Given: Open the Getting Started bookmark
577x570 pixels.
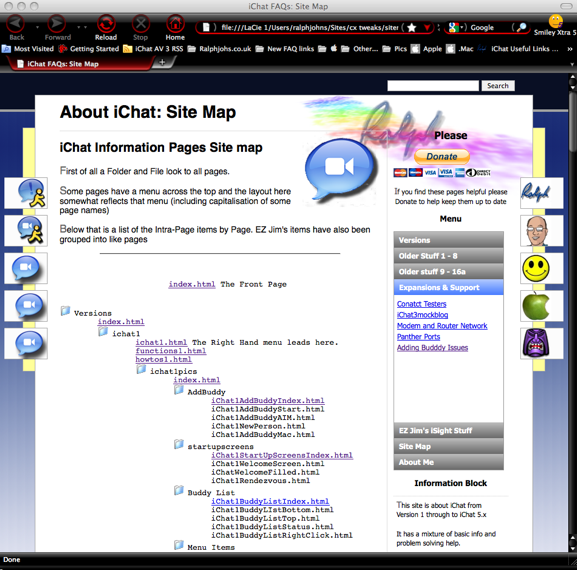Looking at the screenshot, I should pos(89,49).
